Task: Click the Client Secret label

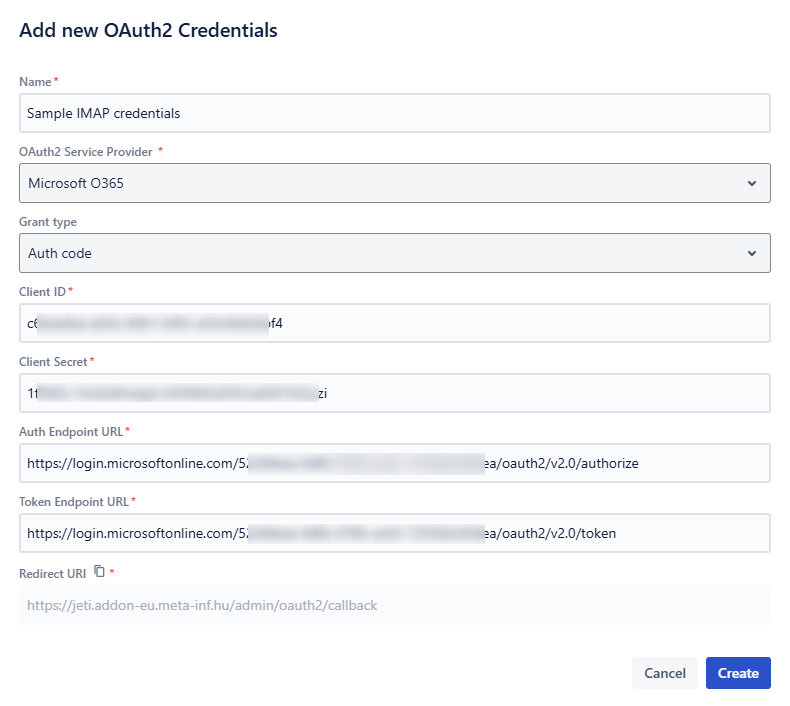Action: 53,361
